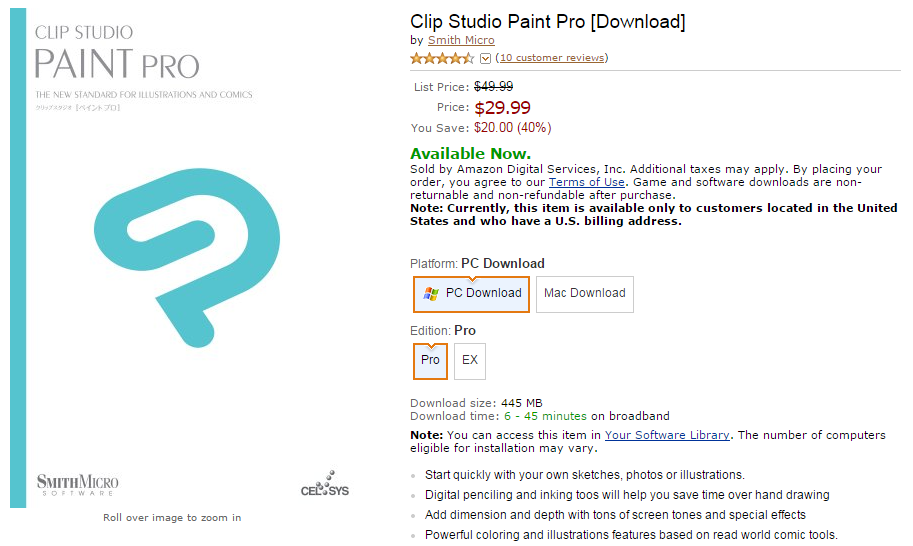Screen dimensions: 913x546
Task: Click the $29.99 price text
Action: (502, 107)
